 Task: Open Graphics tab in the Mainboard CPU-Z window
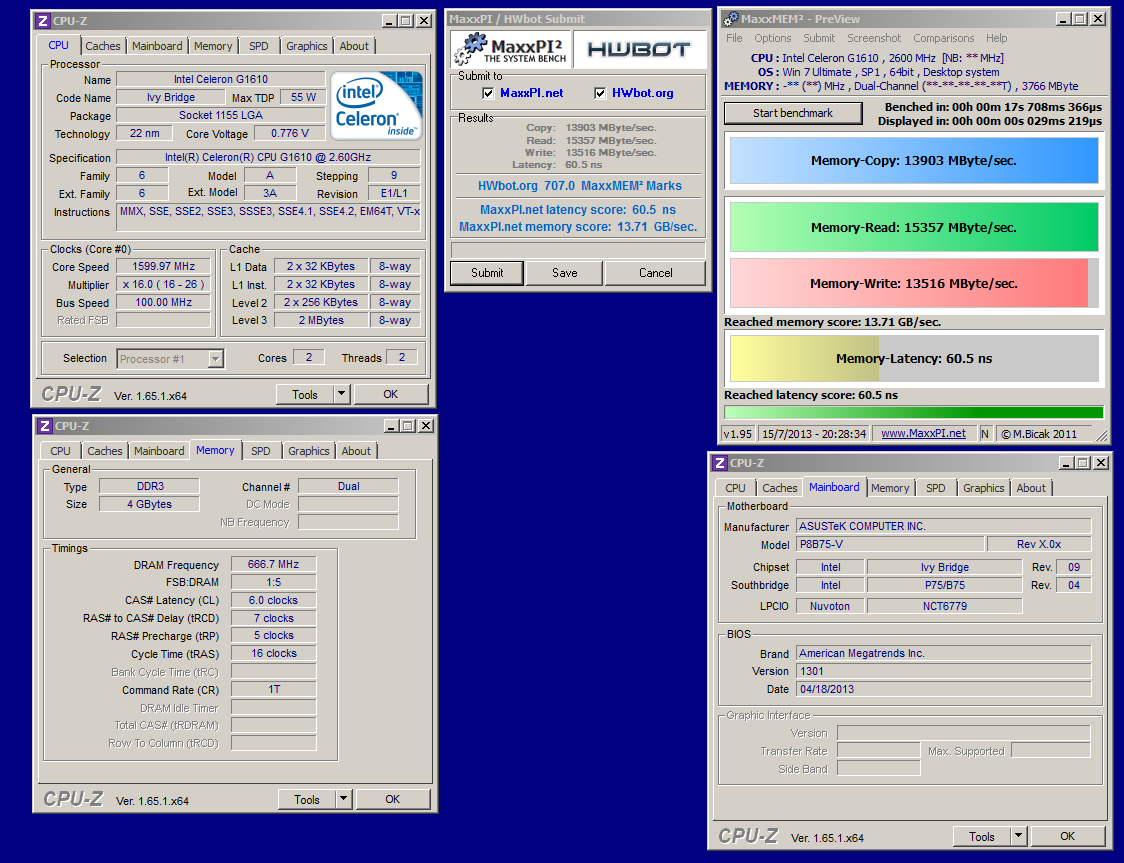(984, 488)
